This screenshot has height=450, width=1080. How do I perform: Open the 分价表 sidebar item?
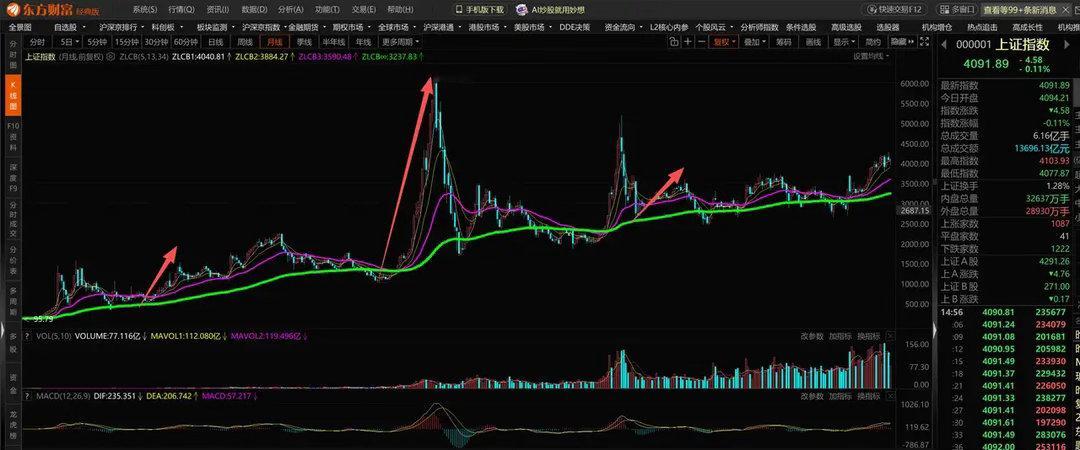point(12,262)
